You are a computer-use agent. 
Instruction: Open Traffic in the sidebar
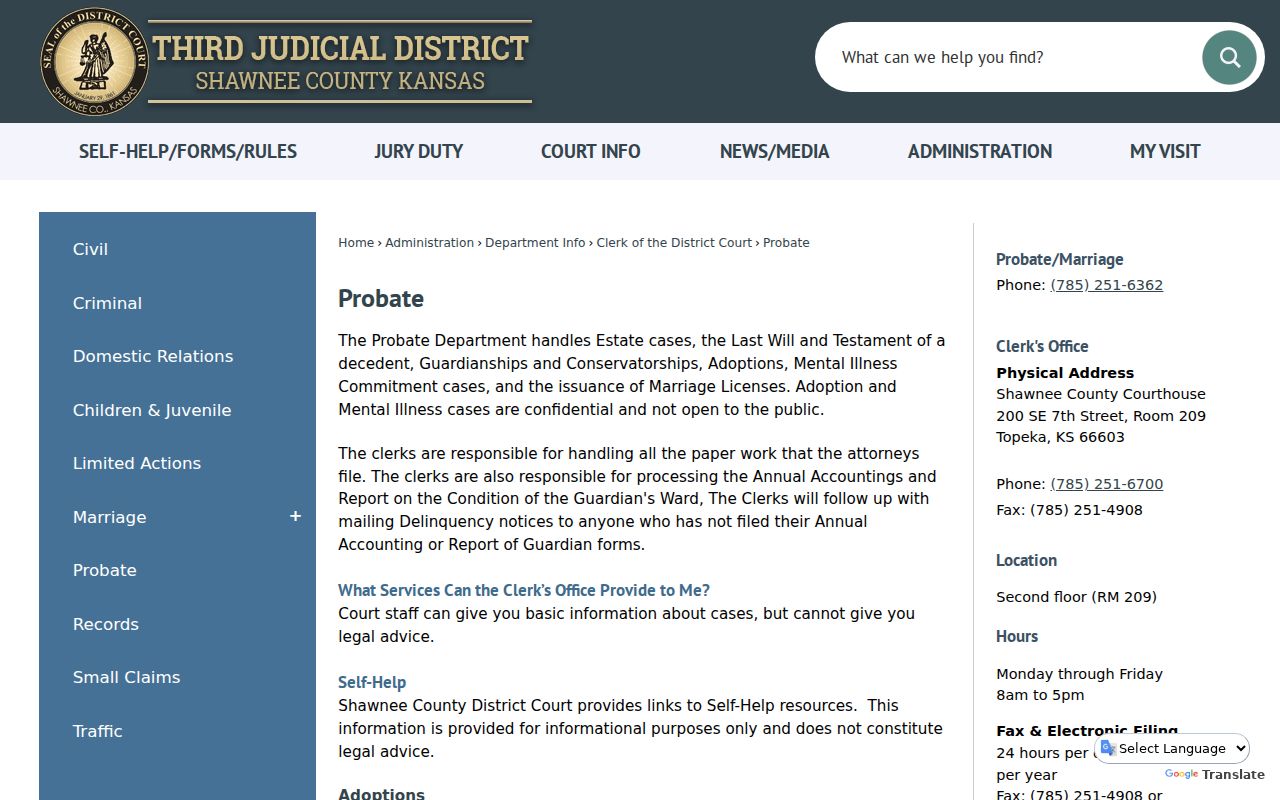pos(98,731)
